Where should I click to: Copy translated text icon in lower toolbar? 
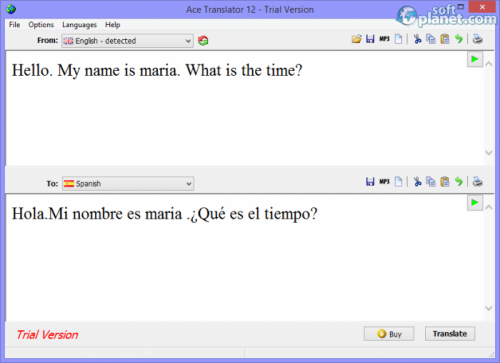[x=431, y=182]
